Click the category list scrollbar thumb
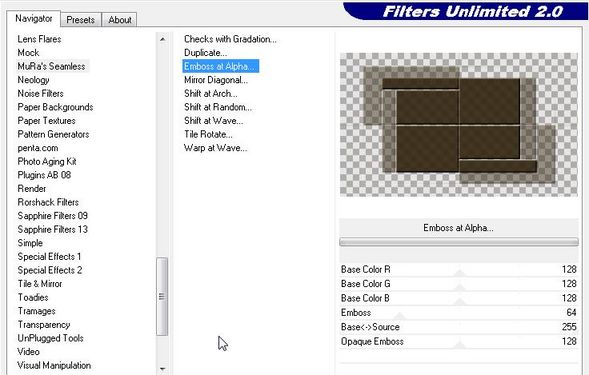This screenshot has height=375, width=589. [162, 296]
